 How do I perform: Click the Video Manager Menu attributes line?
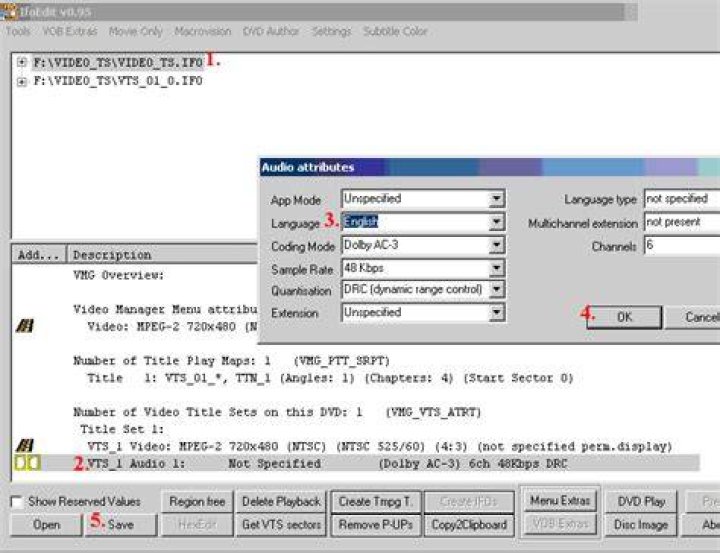pos(165,310)
